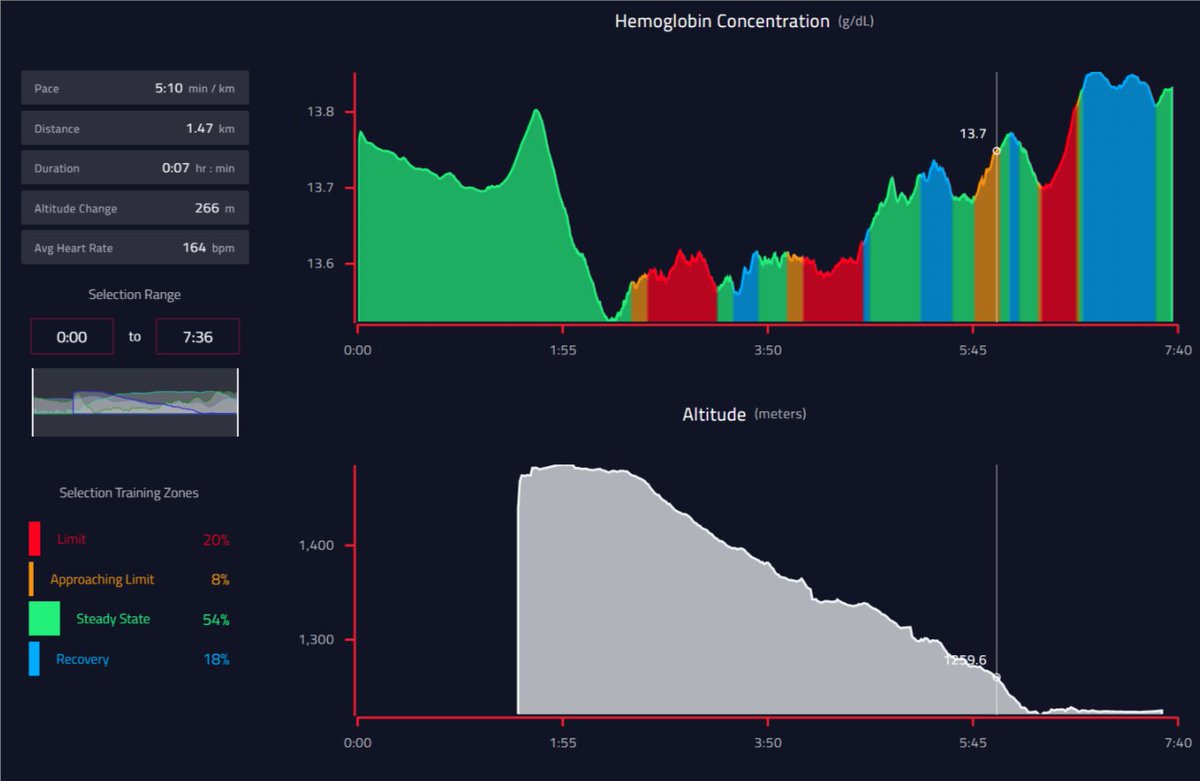Click the selection end time field 7:36
The width and height of the screenshot is (1200, 781).
pyautogui.click(x=197, y=337)
